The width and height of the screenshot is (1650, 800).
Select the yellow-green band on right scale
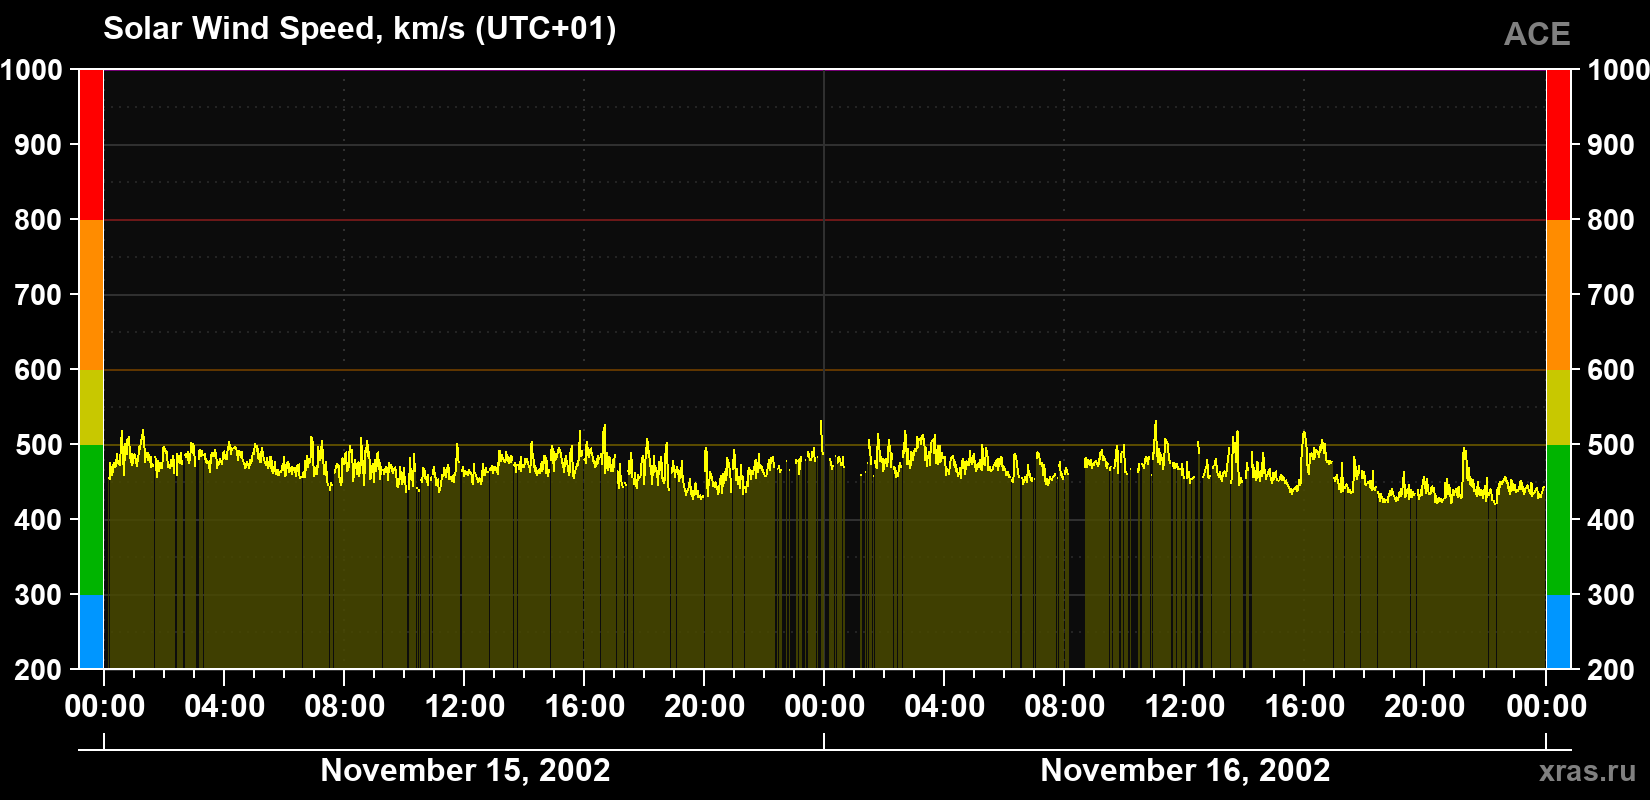coord(1558,407)
